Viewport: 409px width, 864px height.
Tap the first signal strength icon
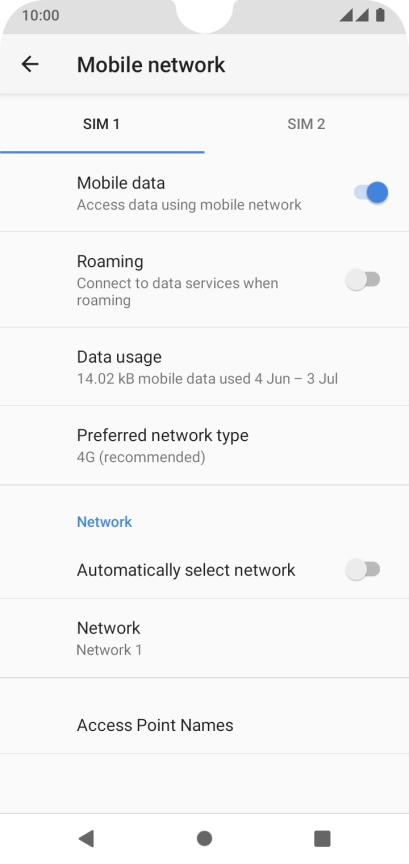346,15
